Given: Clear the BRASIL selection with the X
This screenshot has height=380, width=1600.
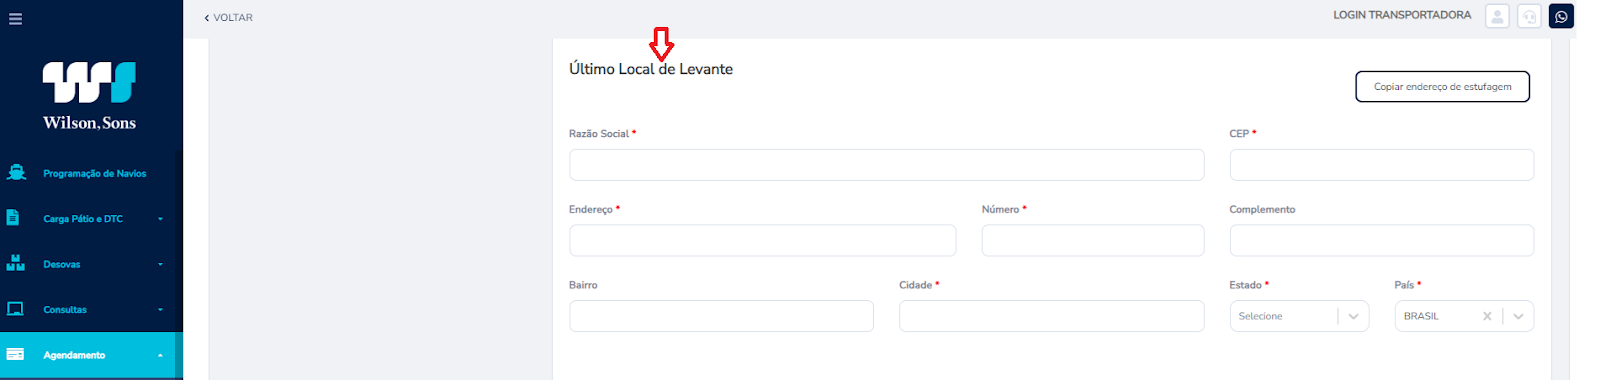Looking at the screenshot, I should coord(1487,316).
